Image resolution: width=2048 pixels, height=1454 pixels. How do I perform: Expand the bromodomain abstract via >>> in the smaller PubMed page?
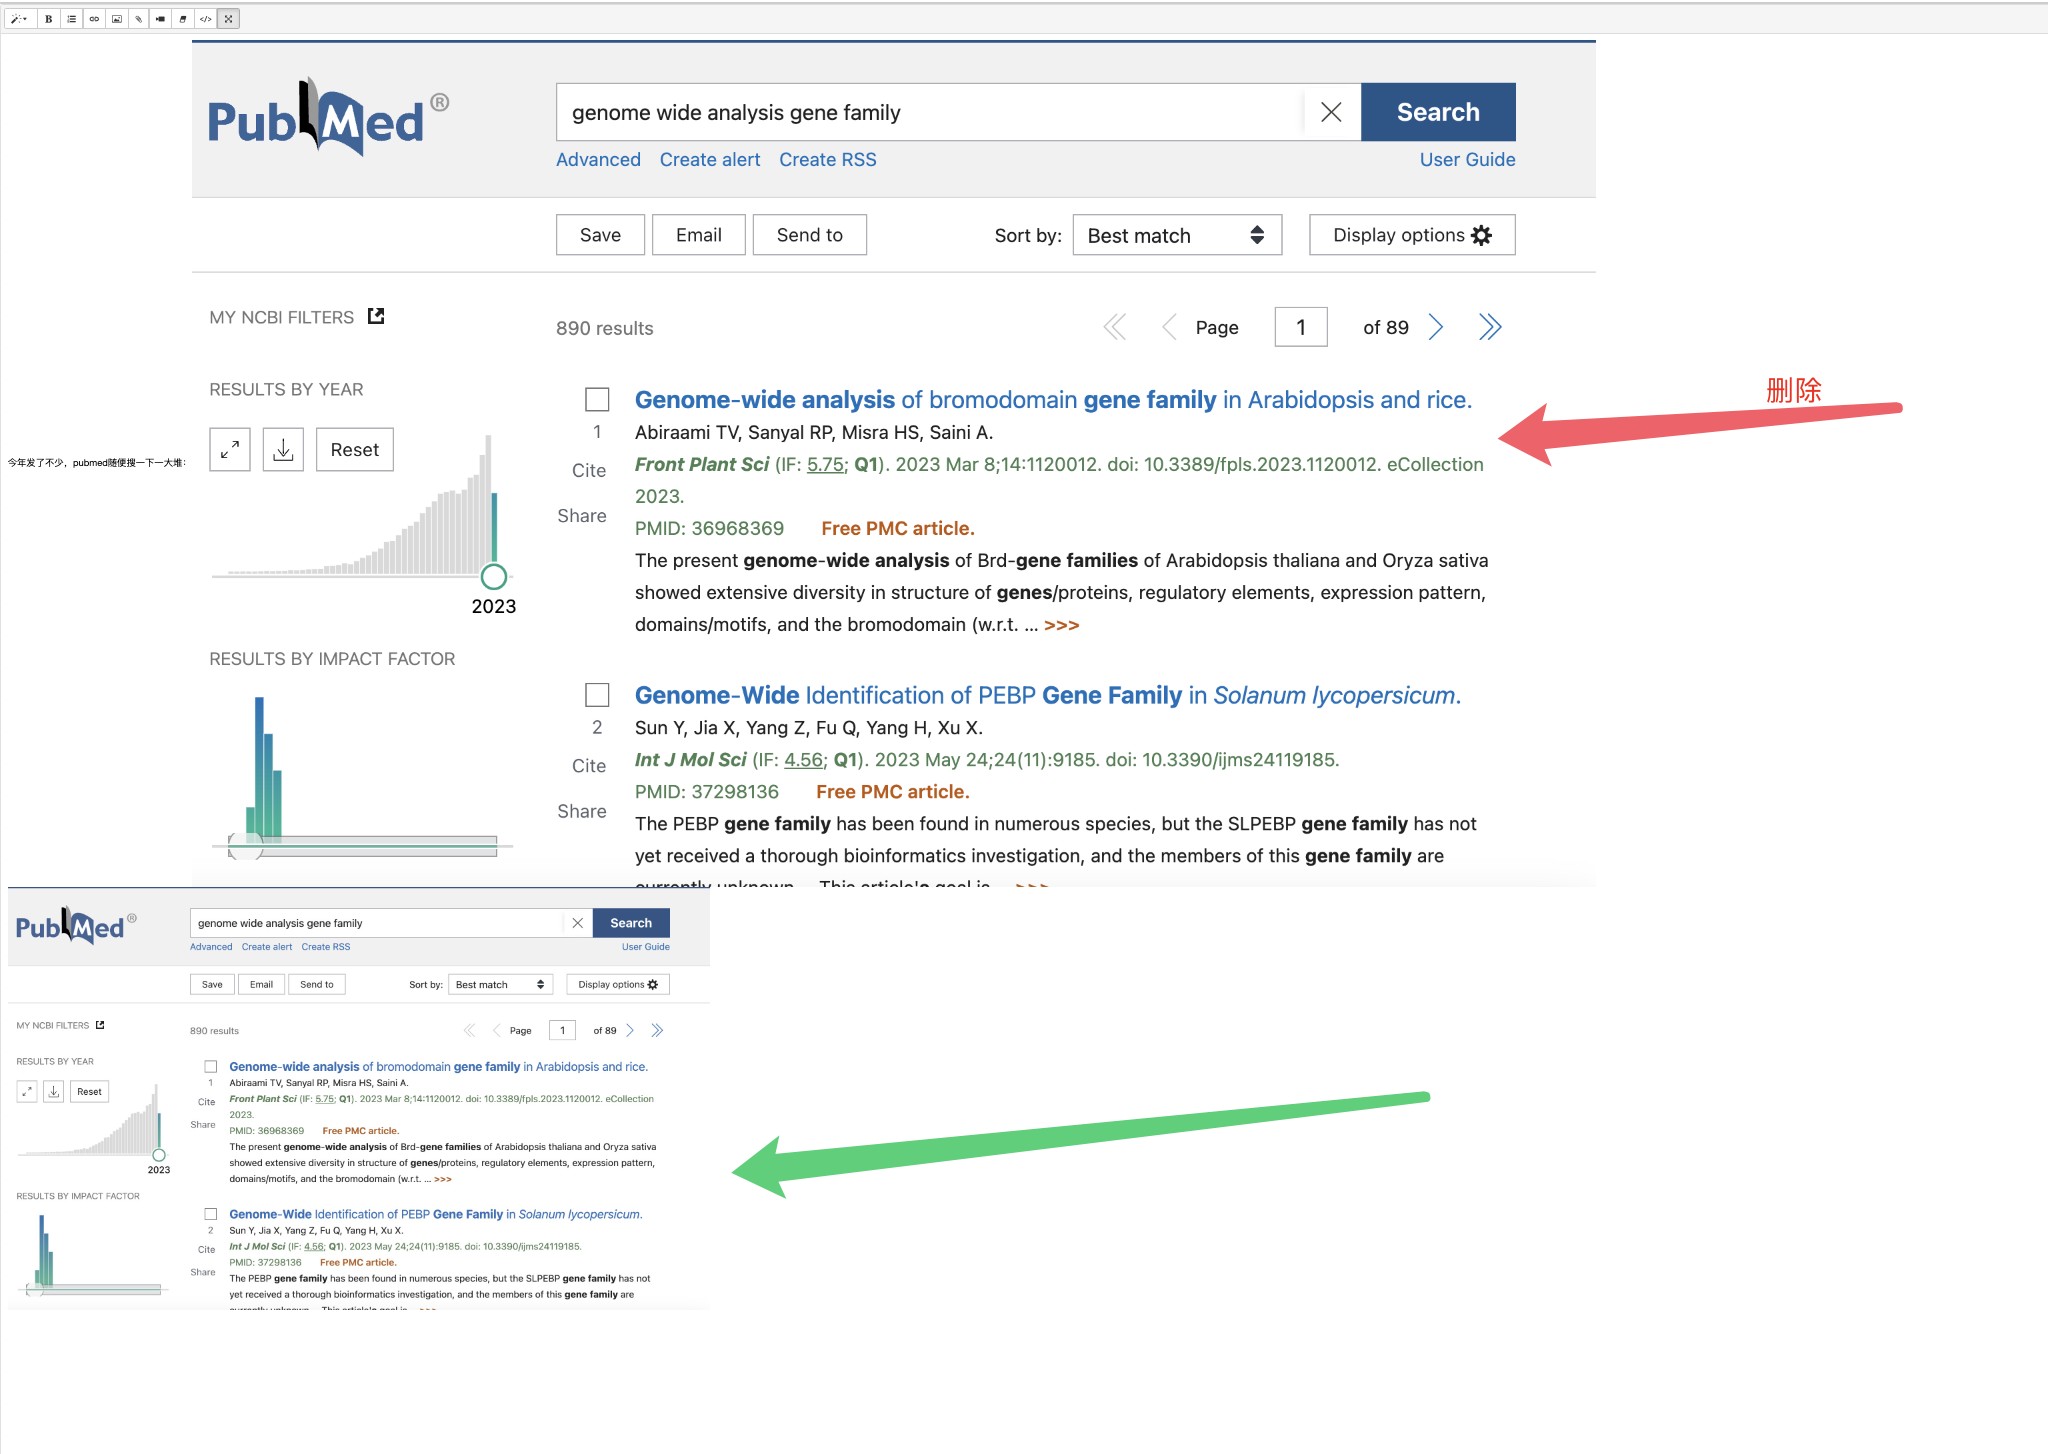(x=443, y=1179)
